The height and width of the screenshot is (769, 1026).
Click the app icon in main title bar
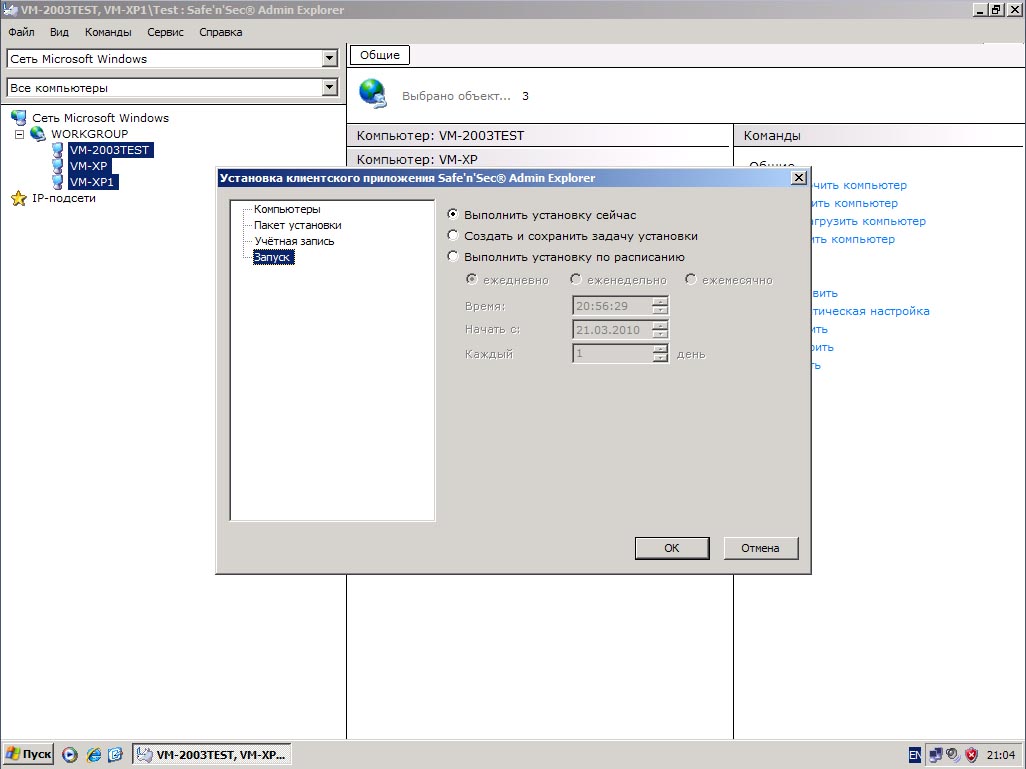coord(10,10)
